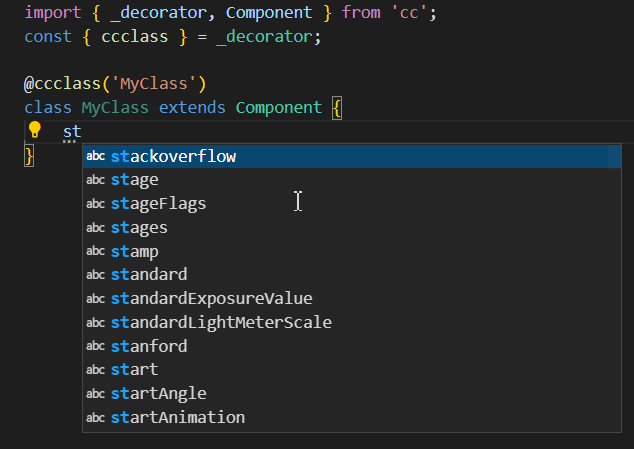The height and width of the screenshot is (449, 634).
Task: Place cursor after typed 'st' text
Action: click(x=82, y=131)
